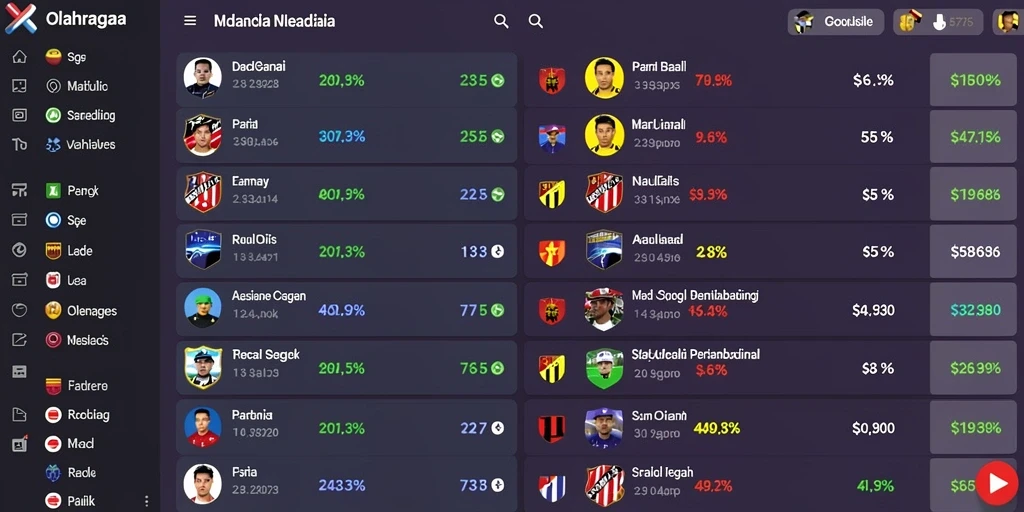Open the hamburger menu next to Mdancla Nleadiaia

[190, 21]
